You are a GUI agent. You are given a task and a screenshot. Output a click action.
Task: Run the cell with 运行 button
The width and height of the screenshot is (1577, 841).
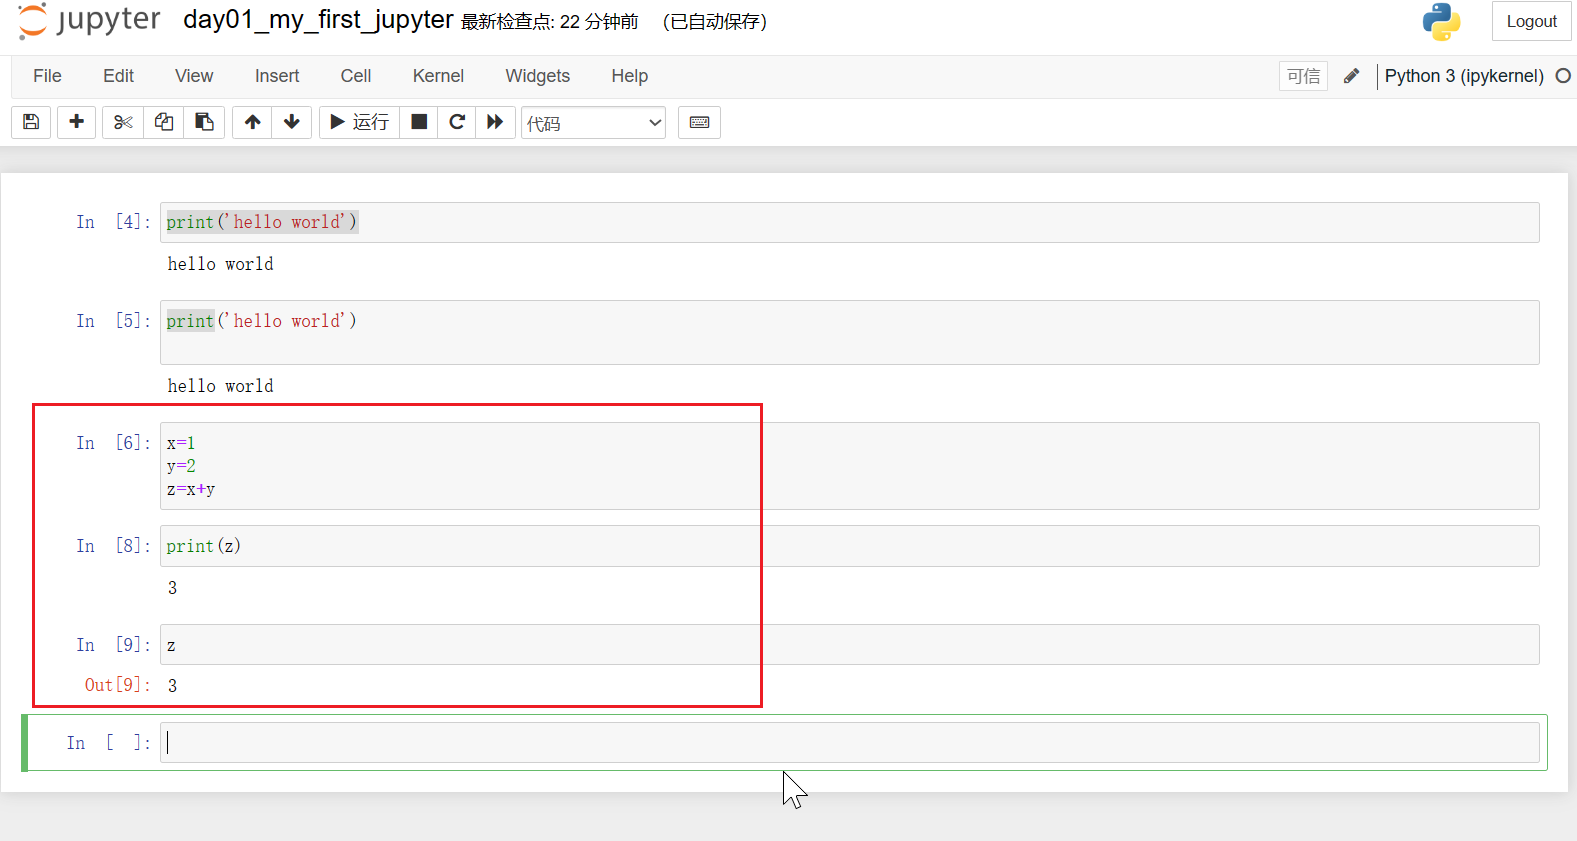pos(360,122)
